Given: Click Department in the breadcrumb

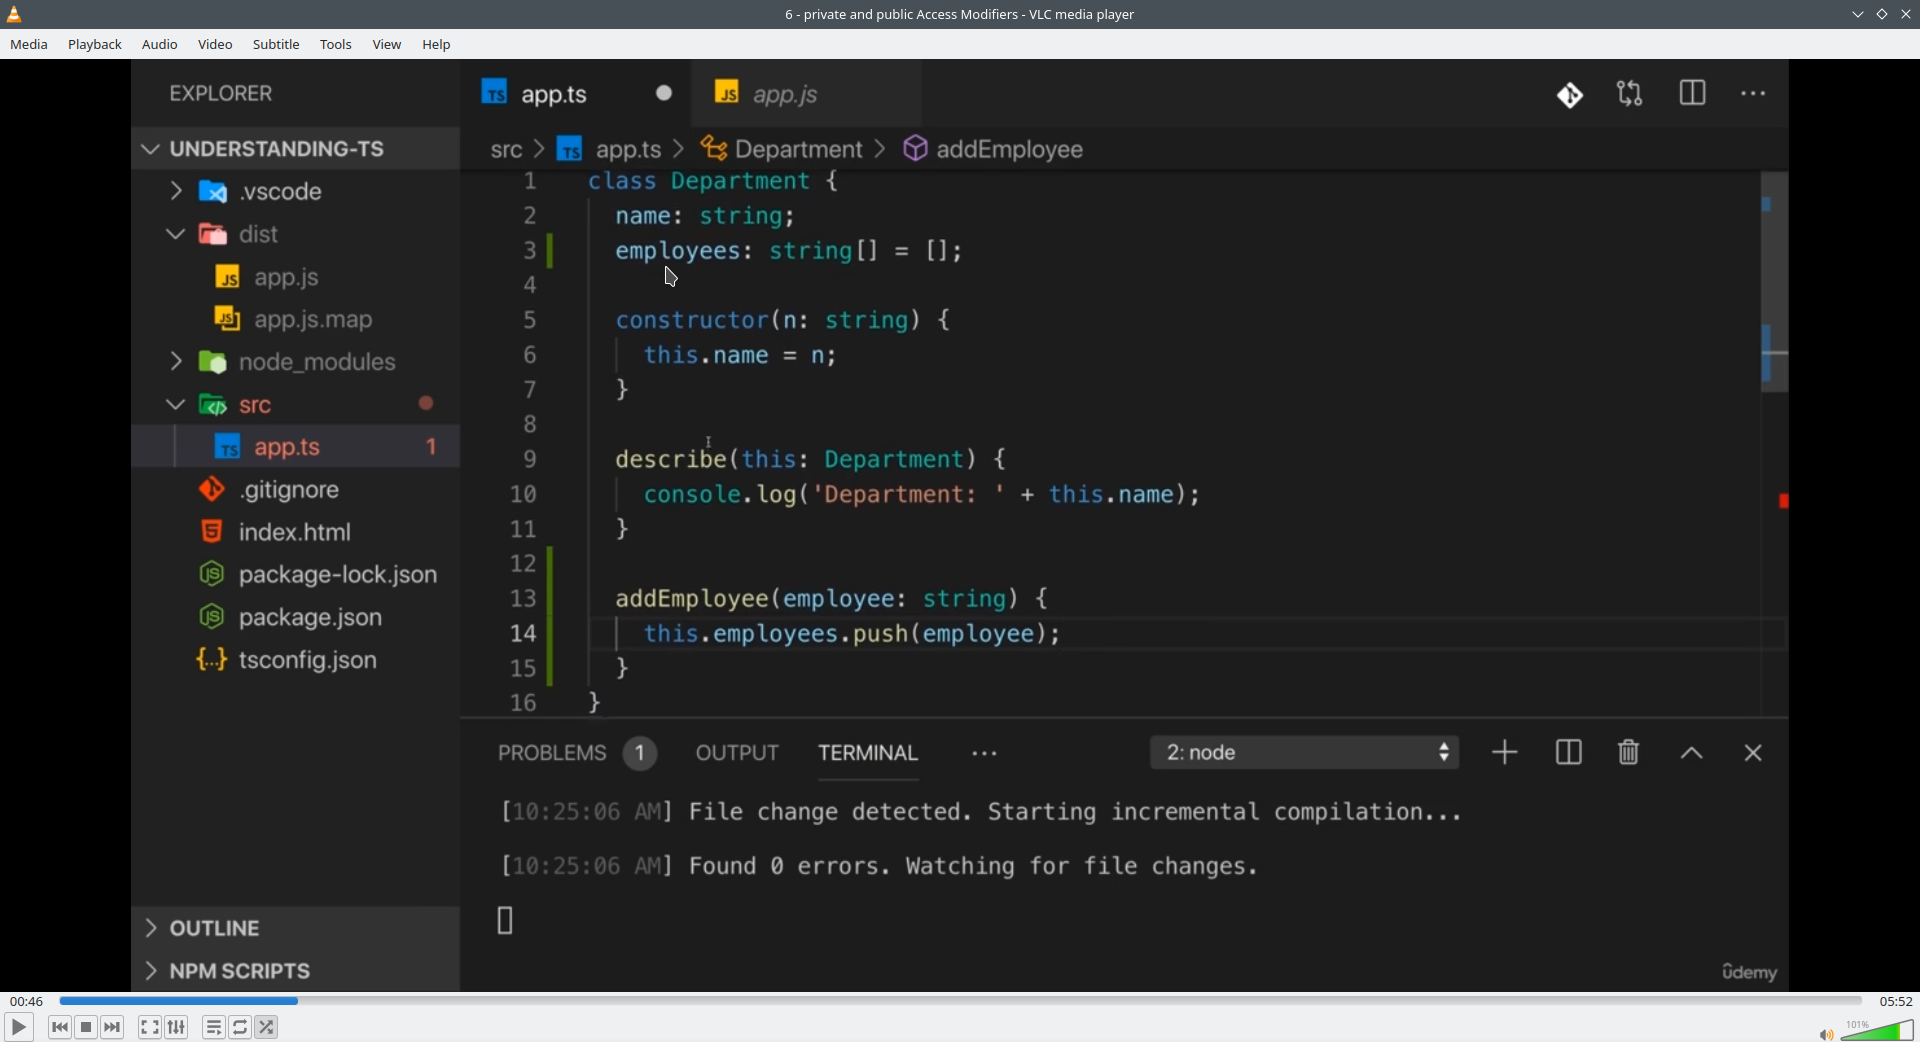Looking at the screenshot, I should point(798,150).
